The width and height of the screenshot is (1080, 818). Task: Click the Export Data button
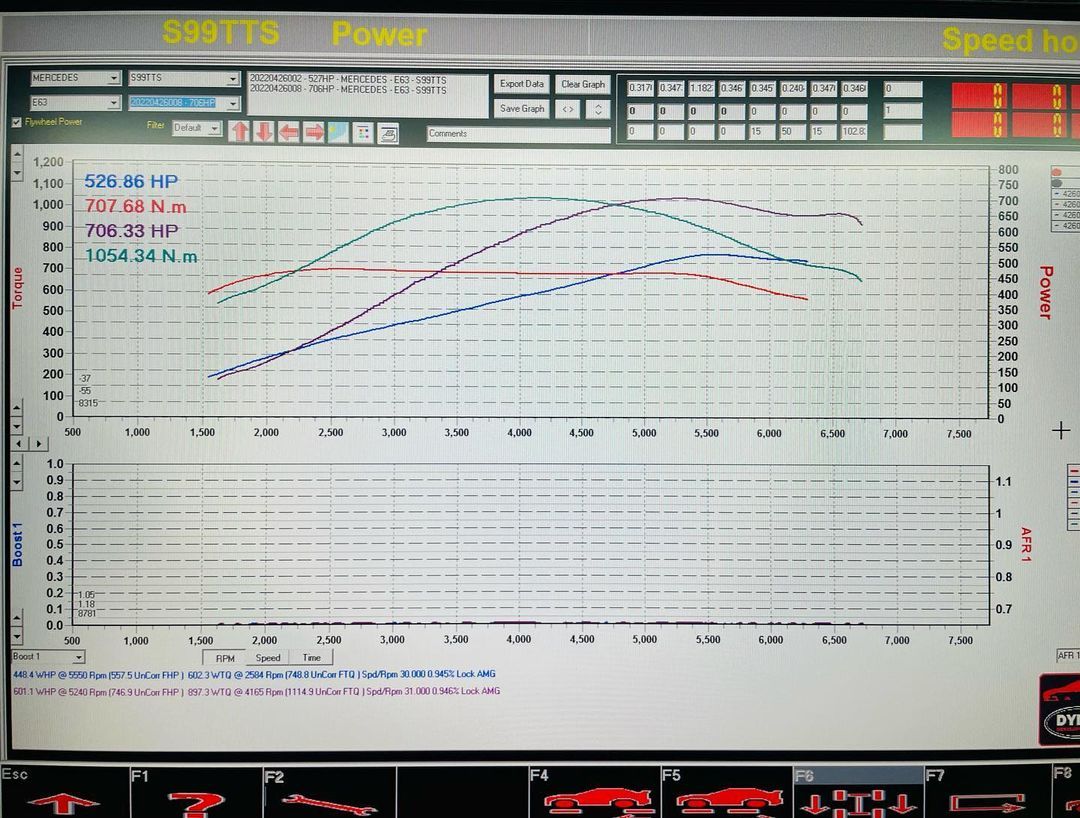521,84
